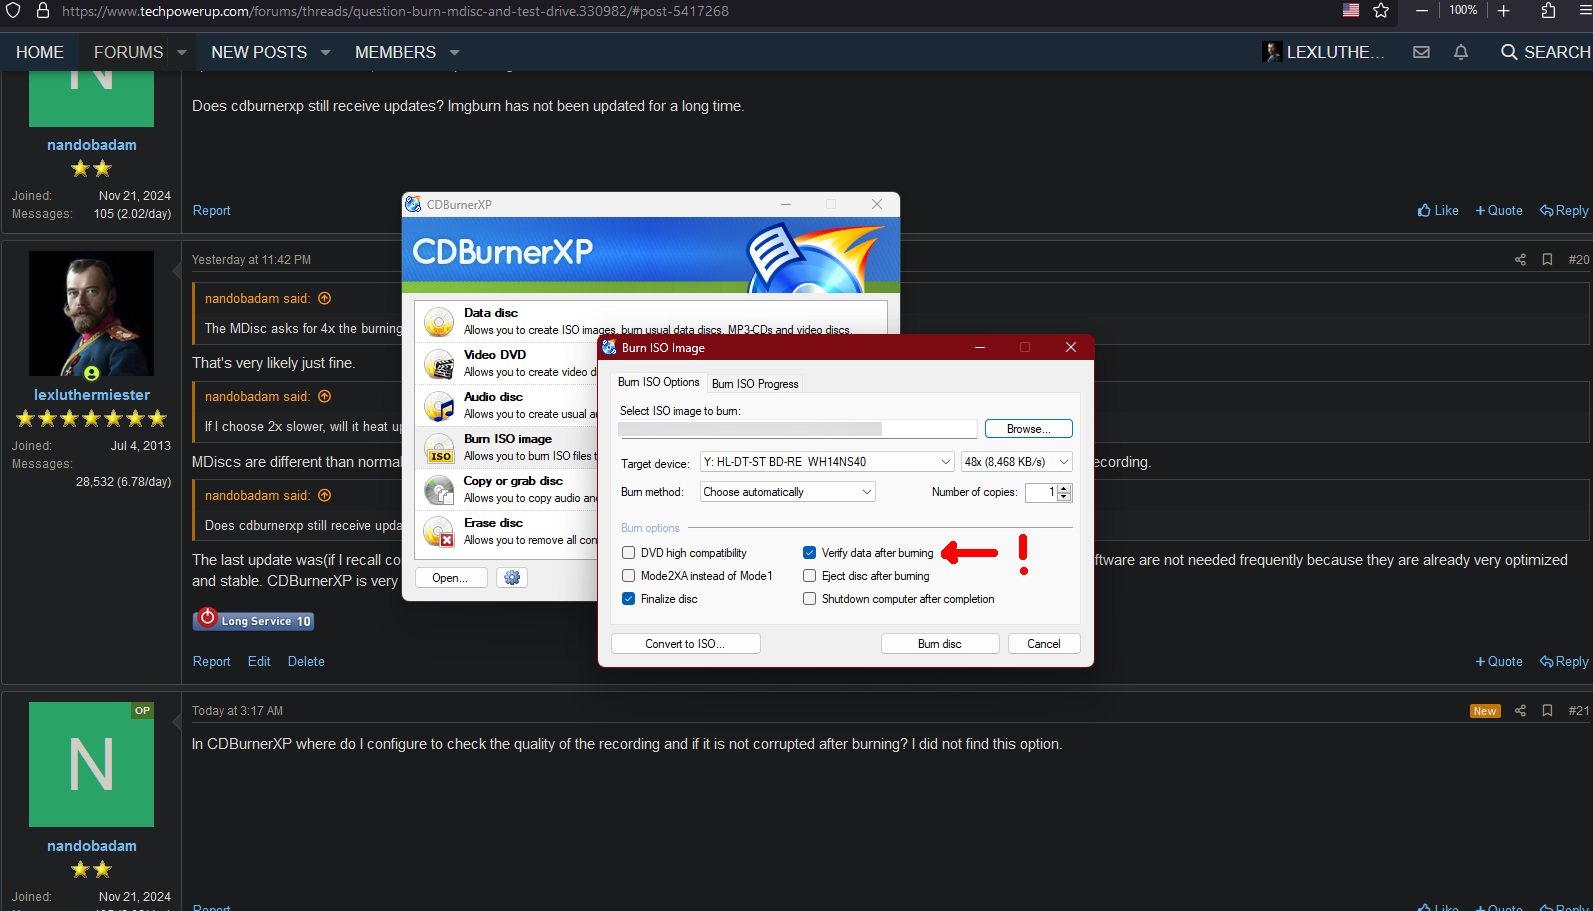Click the browser address bar URL
Image resolution: width=1593 pixels, height=911 pixels.
pyautogui.click(x=395, y=11)
